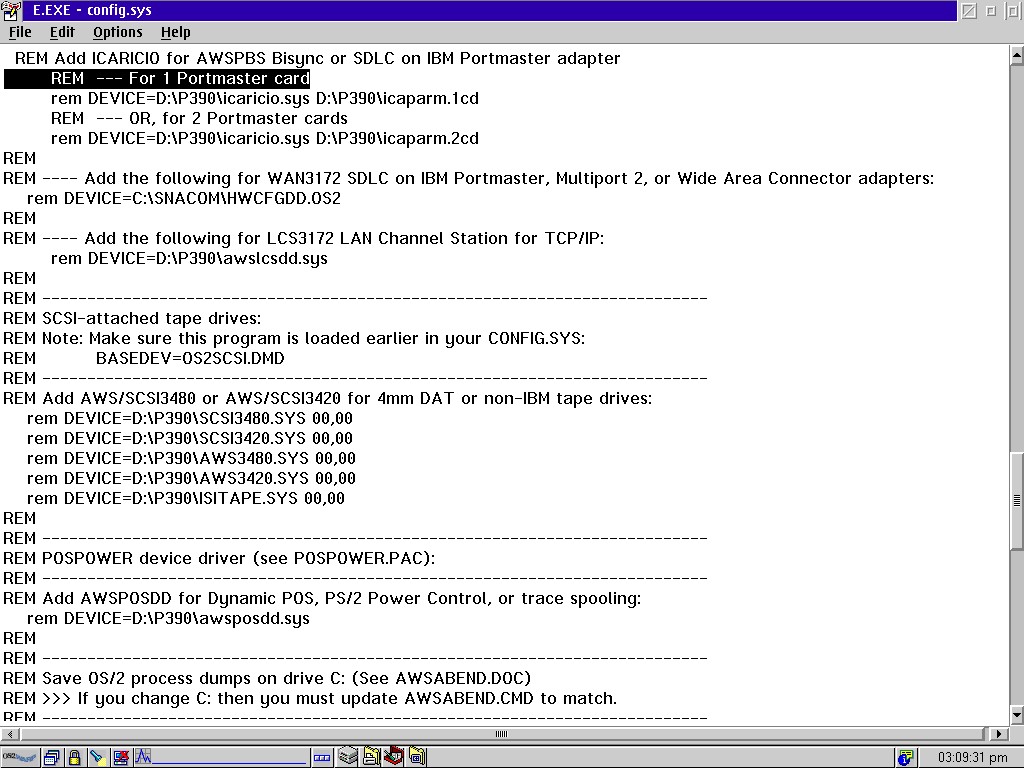Open the Window List icon in WarpCenter
The image size is (1024, 768).
click(x=52, y=758)
